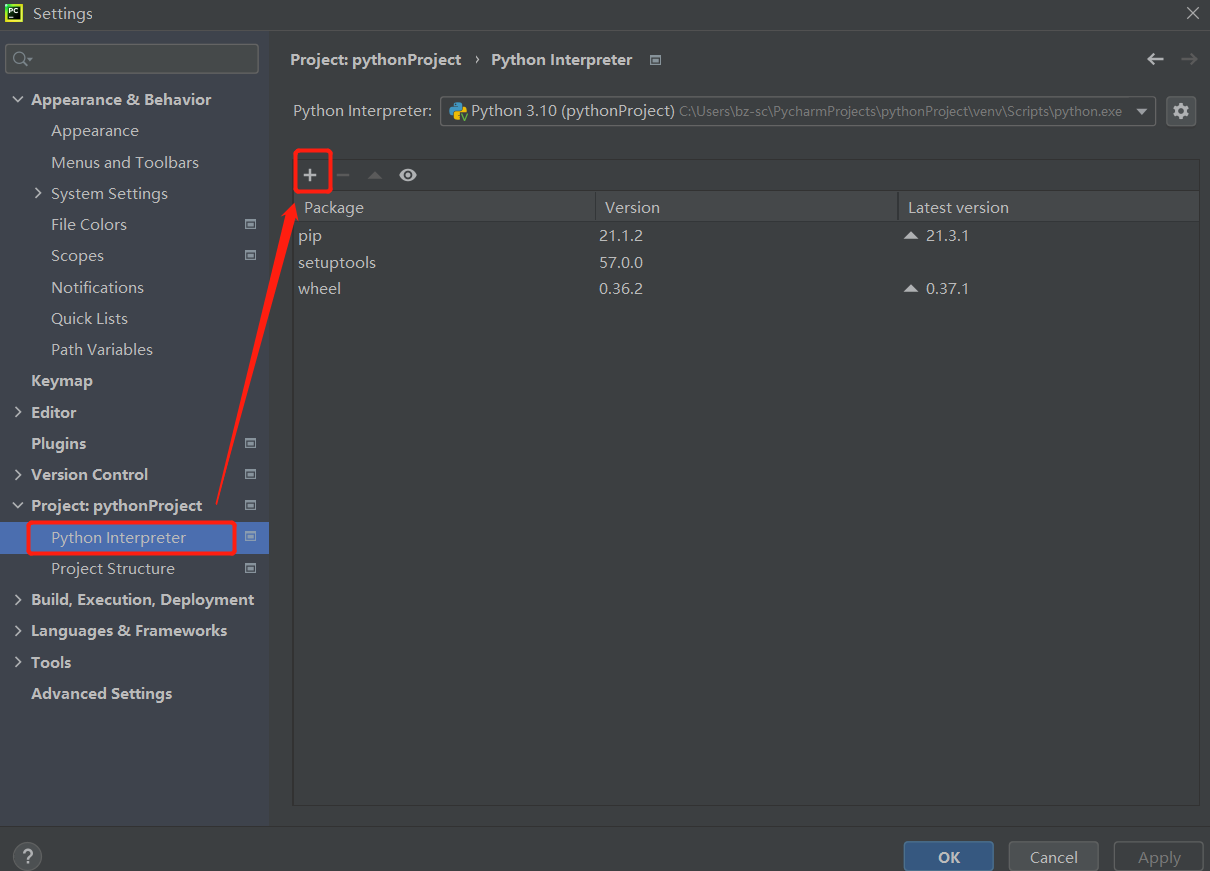This screenshot has height=871, width=1210.
Task: Click wheel latest version 0.37.1
Action: click(947, 288)
